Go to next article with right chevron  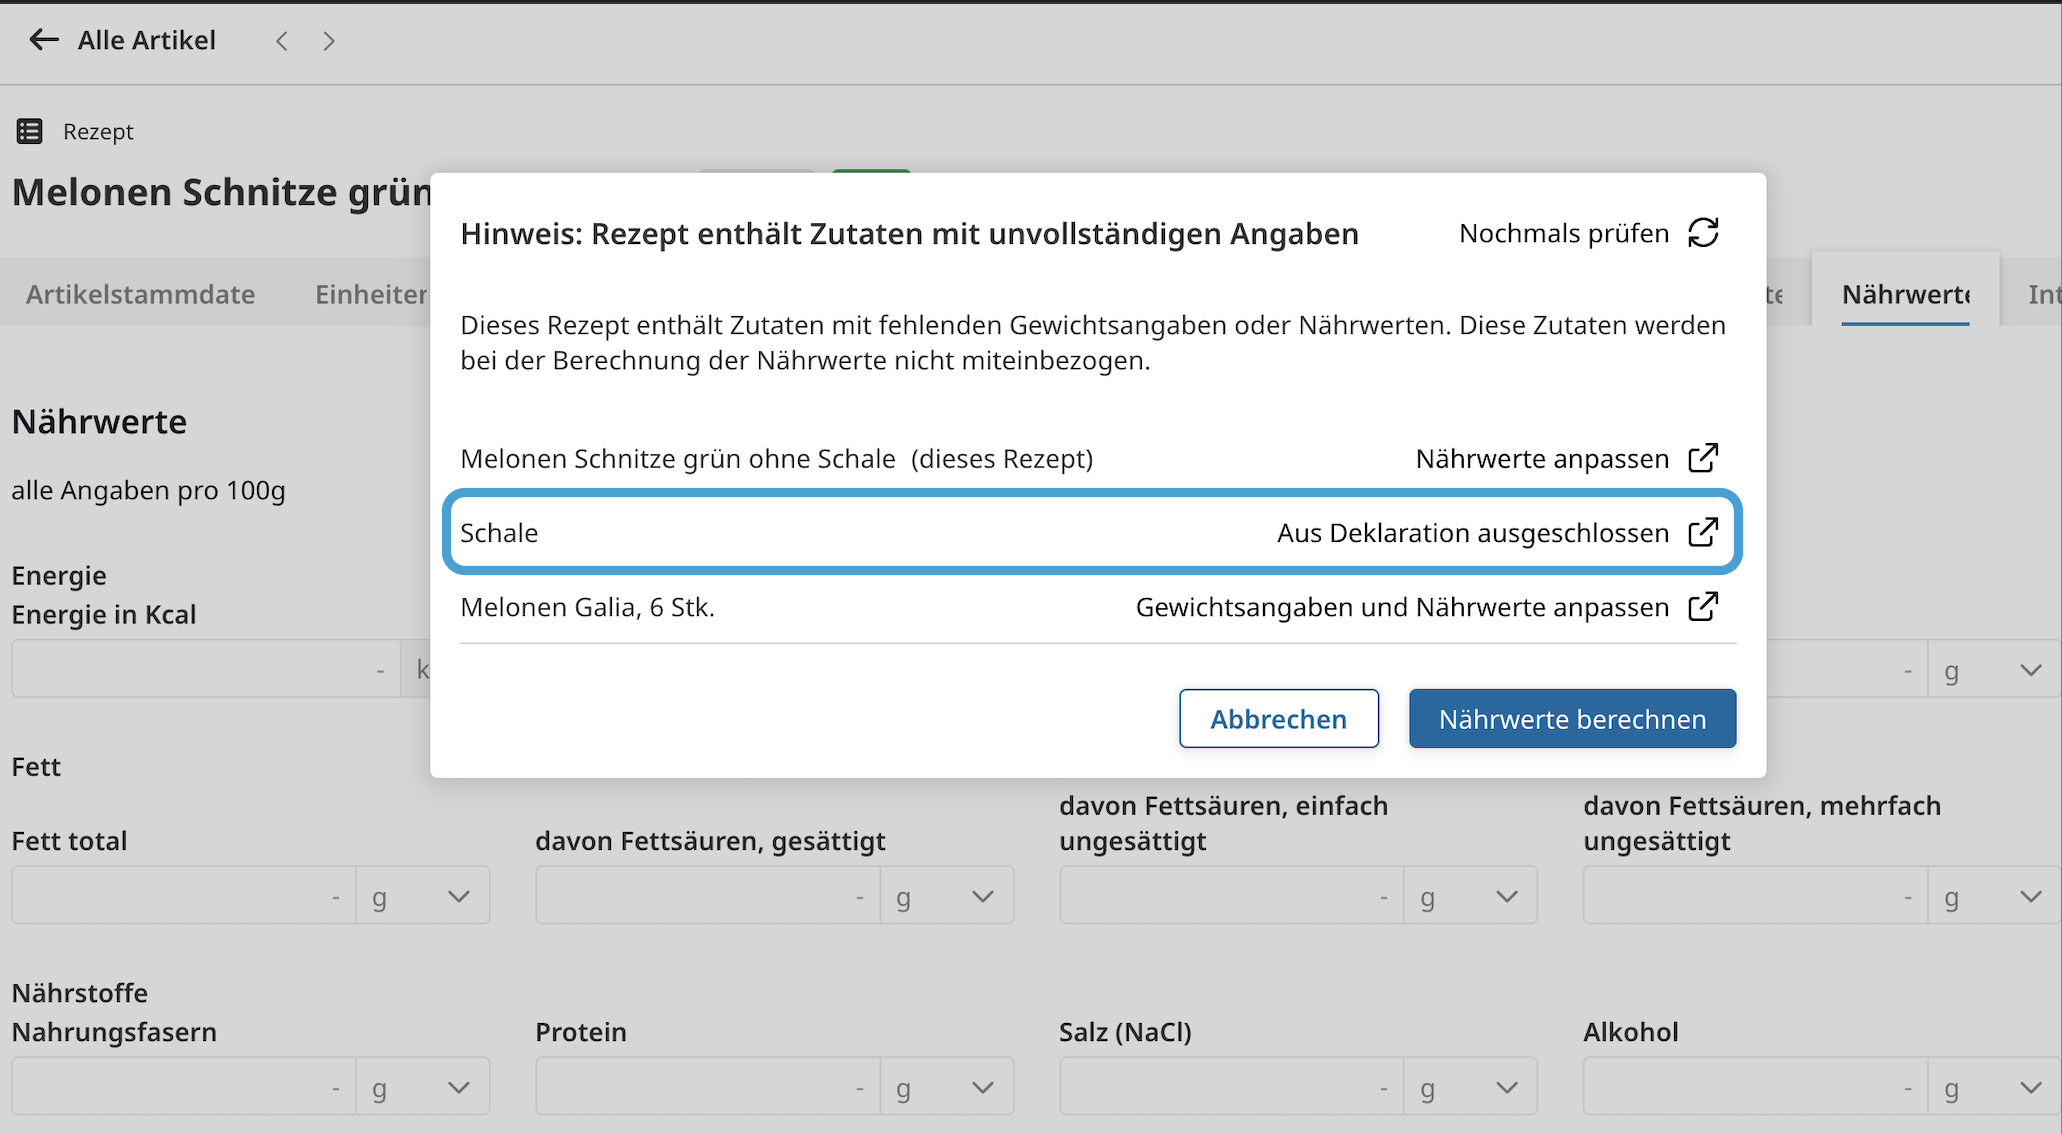click(329, 41)
